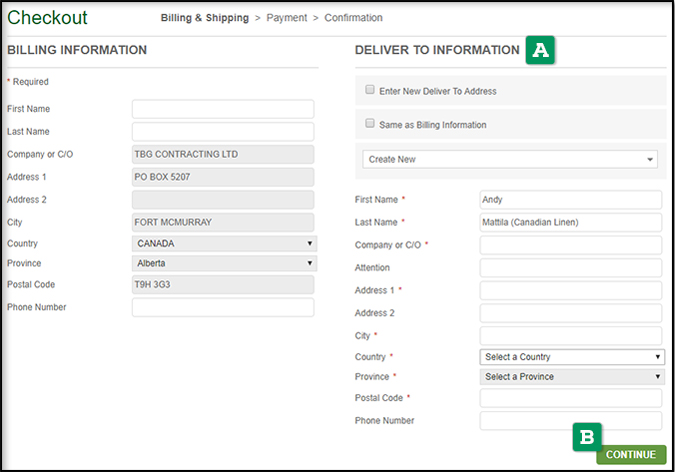Focus the delivery Postal Code field
The height and width of the screenshot is (472, 675).
pyautogui.click(x=571, y=399)
